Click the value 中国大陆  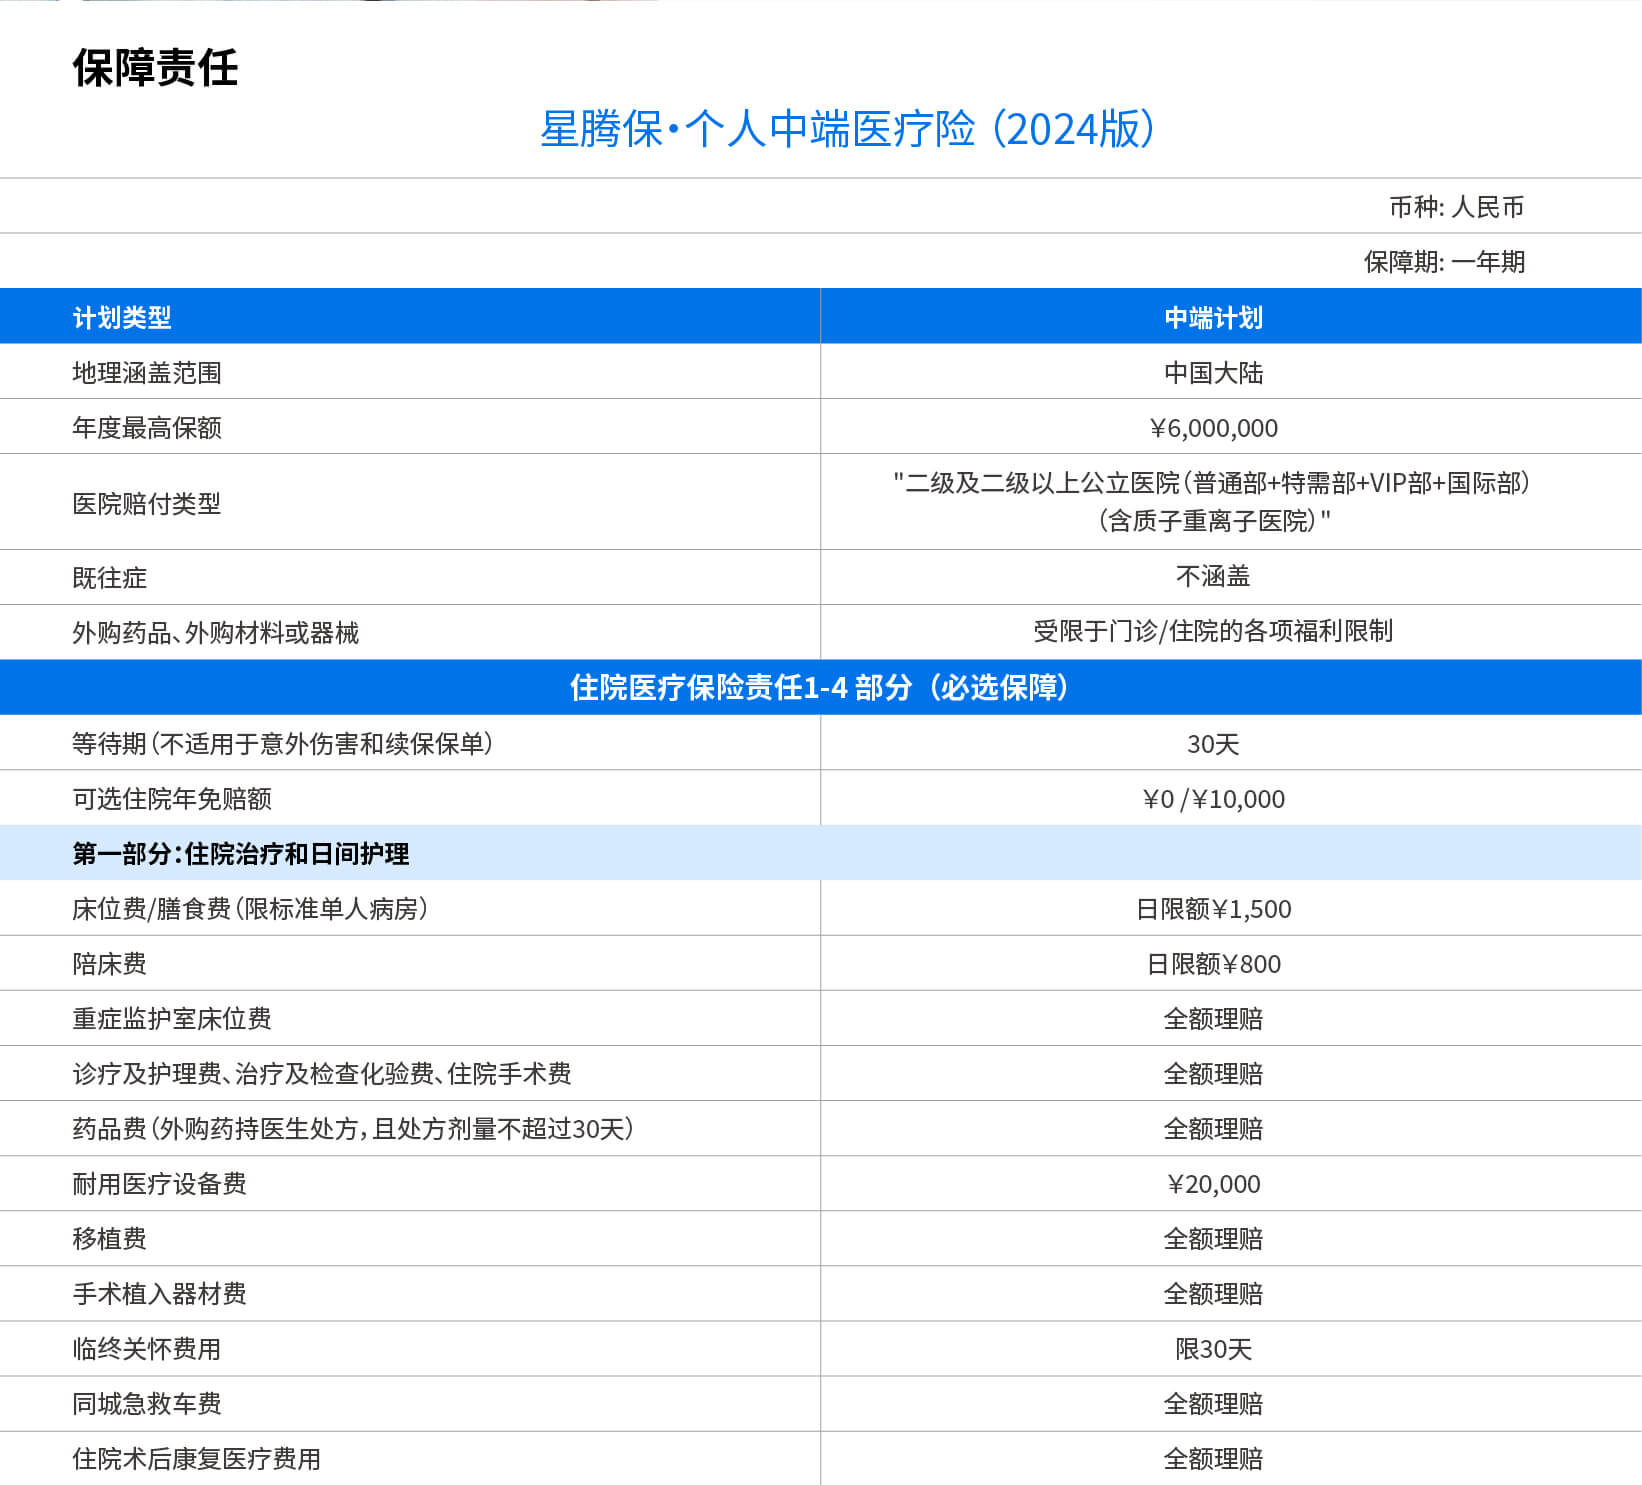[1214, 372]
